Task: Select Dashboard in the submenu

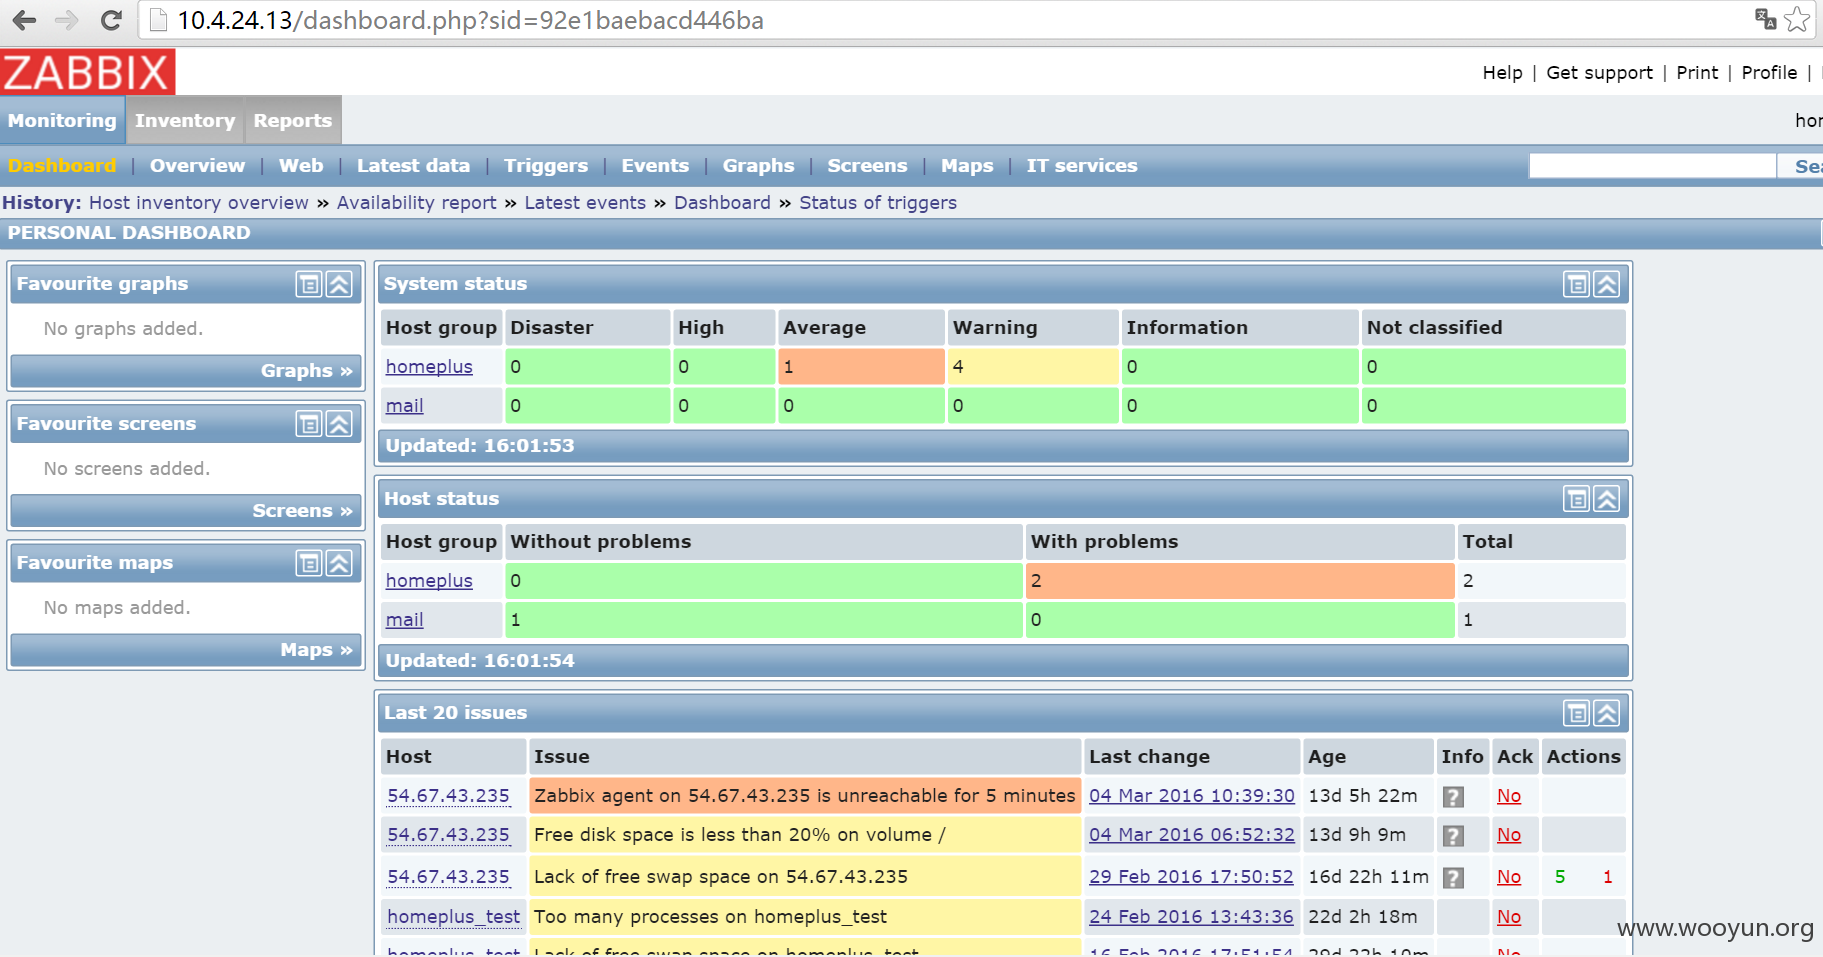Action: click(x=62, y=166)
